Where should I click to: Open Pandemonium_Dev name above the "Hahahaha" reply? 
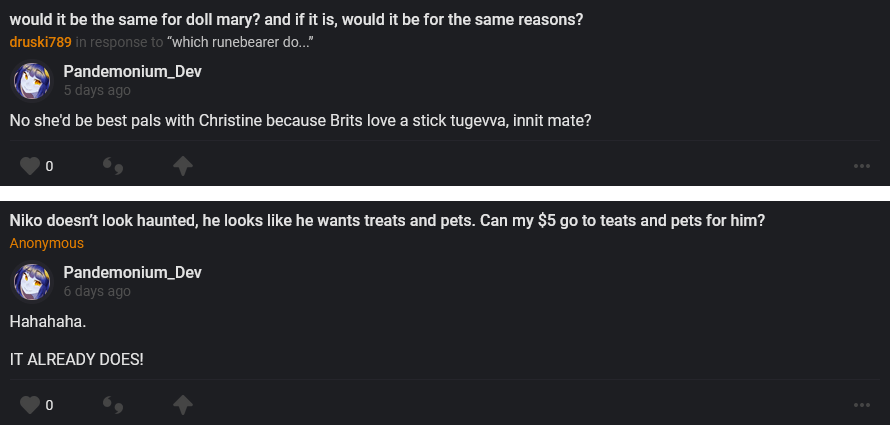coord(133,273)
